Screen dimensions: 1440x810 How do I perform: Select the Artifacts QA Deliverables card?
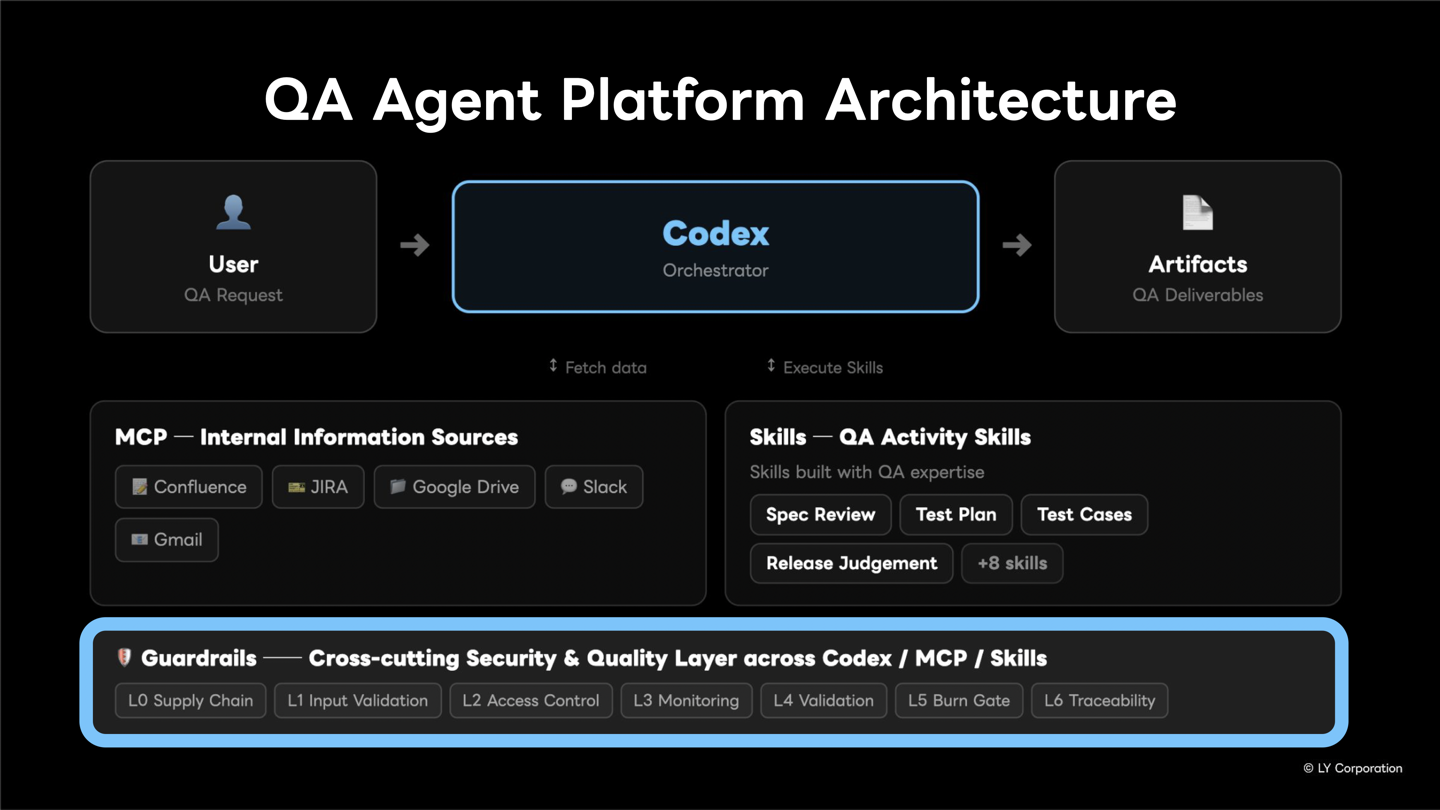(1197, 247)
